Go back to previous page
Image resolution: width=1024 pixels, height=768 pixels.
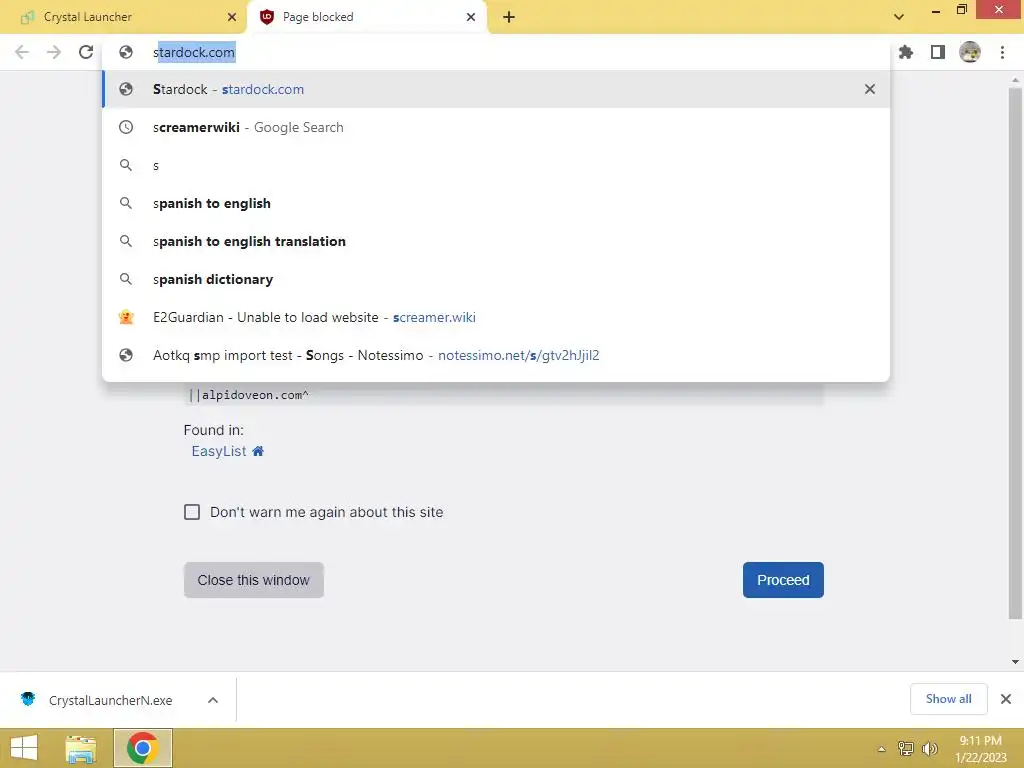[22, 52]
